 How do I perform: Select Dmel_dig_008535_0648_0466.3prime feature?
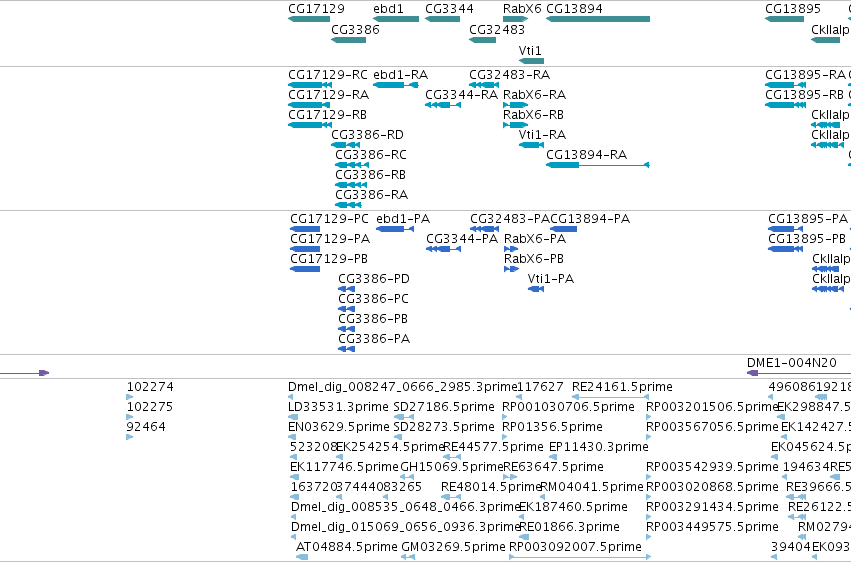(x=294, y=517)
